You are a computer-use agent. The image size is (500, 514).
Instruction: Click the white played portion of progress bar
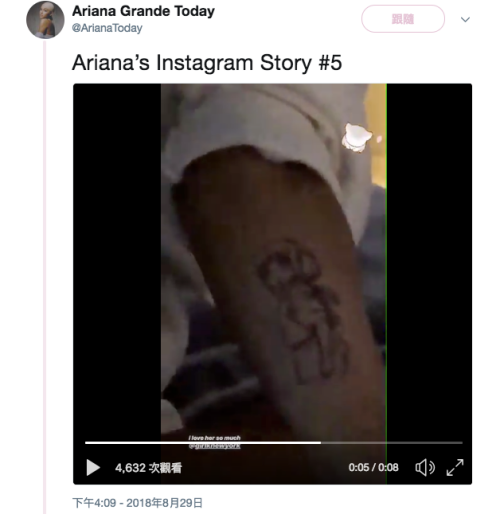pos(203,443)
